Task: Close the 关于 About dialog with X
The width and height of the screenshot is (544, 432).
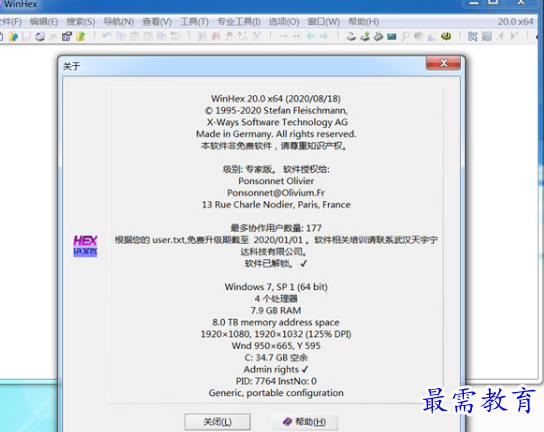Action: click(x=443, y=63)
